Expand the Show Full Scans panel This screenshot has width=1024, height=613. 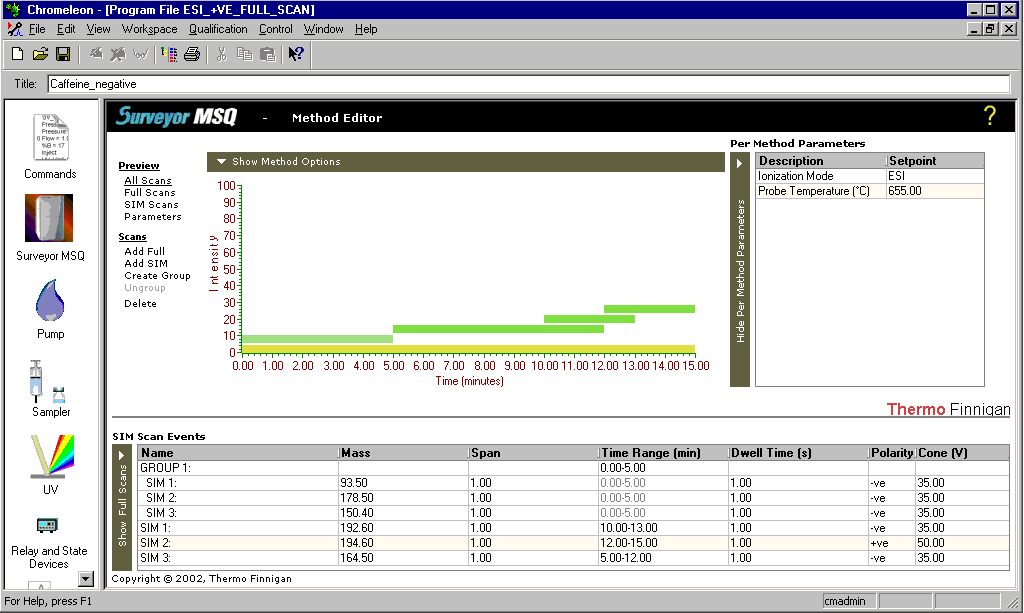pos(121,507)
